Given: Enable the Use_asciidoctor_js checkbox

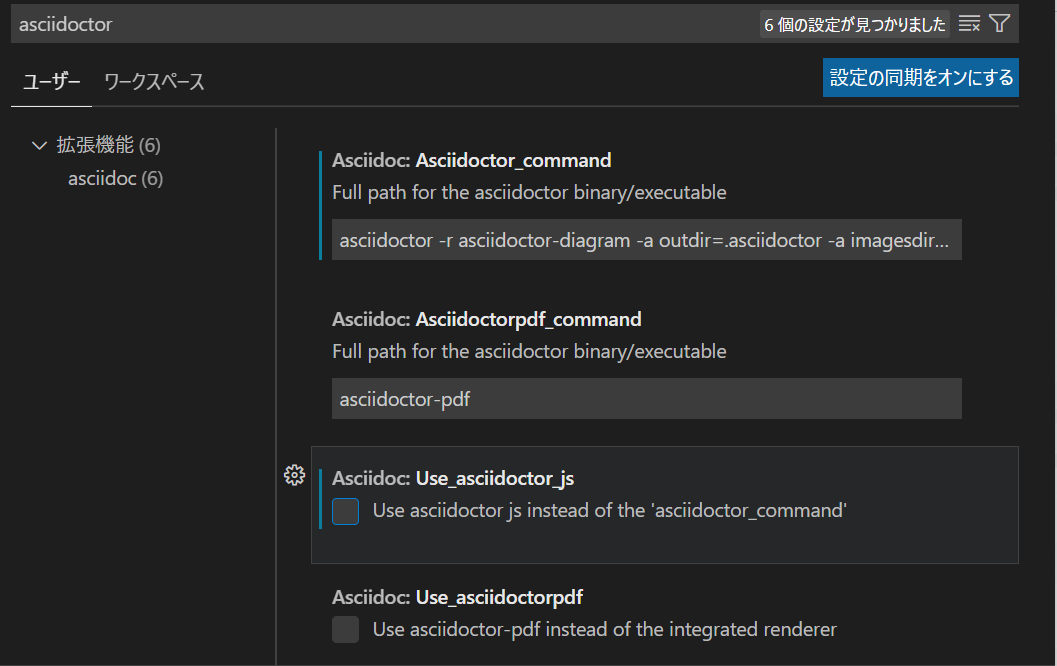Looking at the screenshot, I should [x=346, y=512].
